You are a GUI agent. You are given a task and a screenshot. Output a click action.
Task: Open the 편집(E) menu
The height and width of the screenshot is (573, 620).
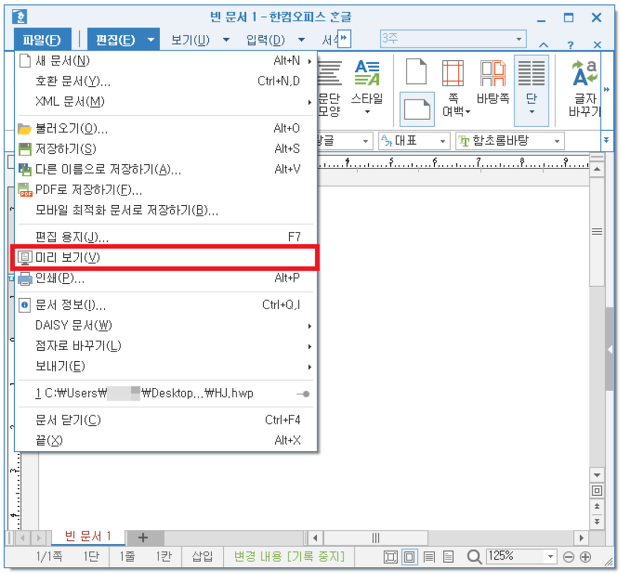coord(115,39)
